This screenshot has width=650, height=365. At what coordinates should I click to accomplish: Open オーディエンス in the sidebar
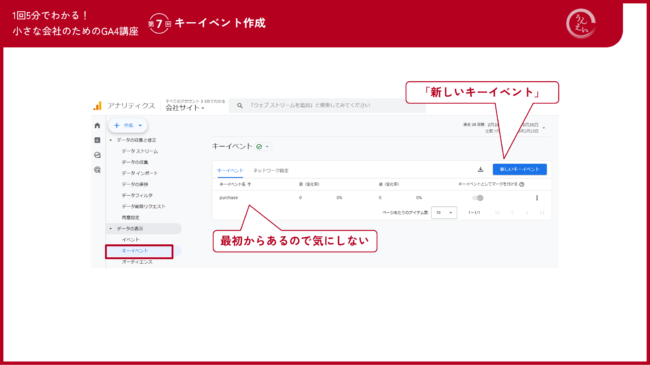(x=137, y=262)
